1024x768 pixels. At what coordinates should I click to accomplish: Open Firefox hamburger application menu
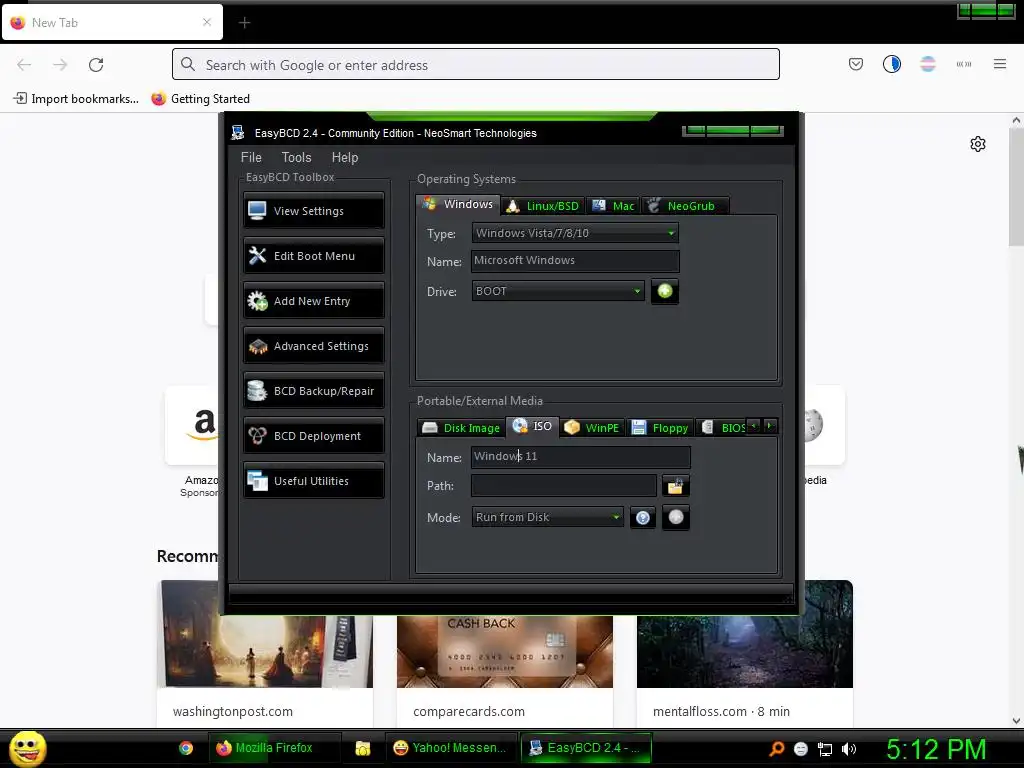(1000, 64)
